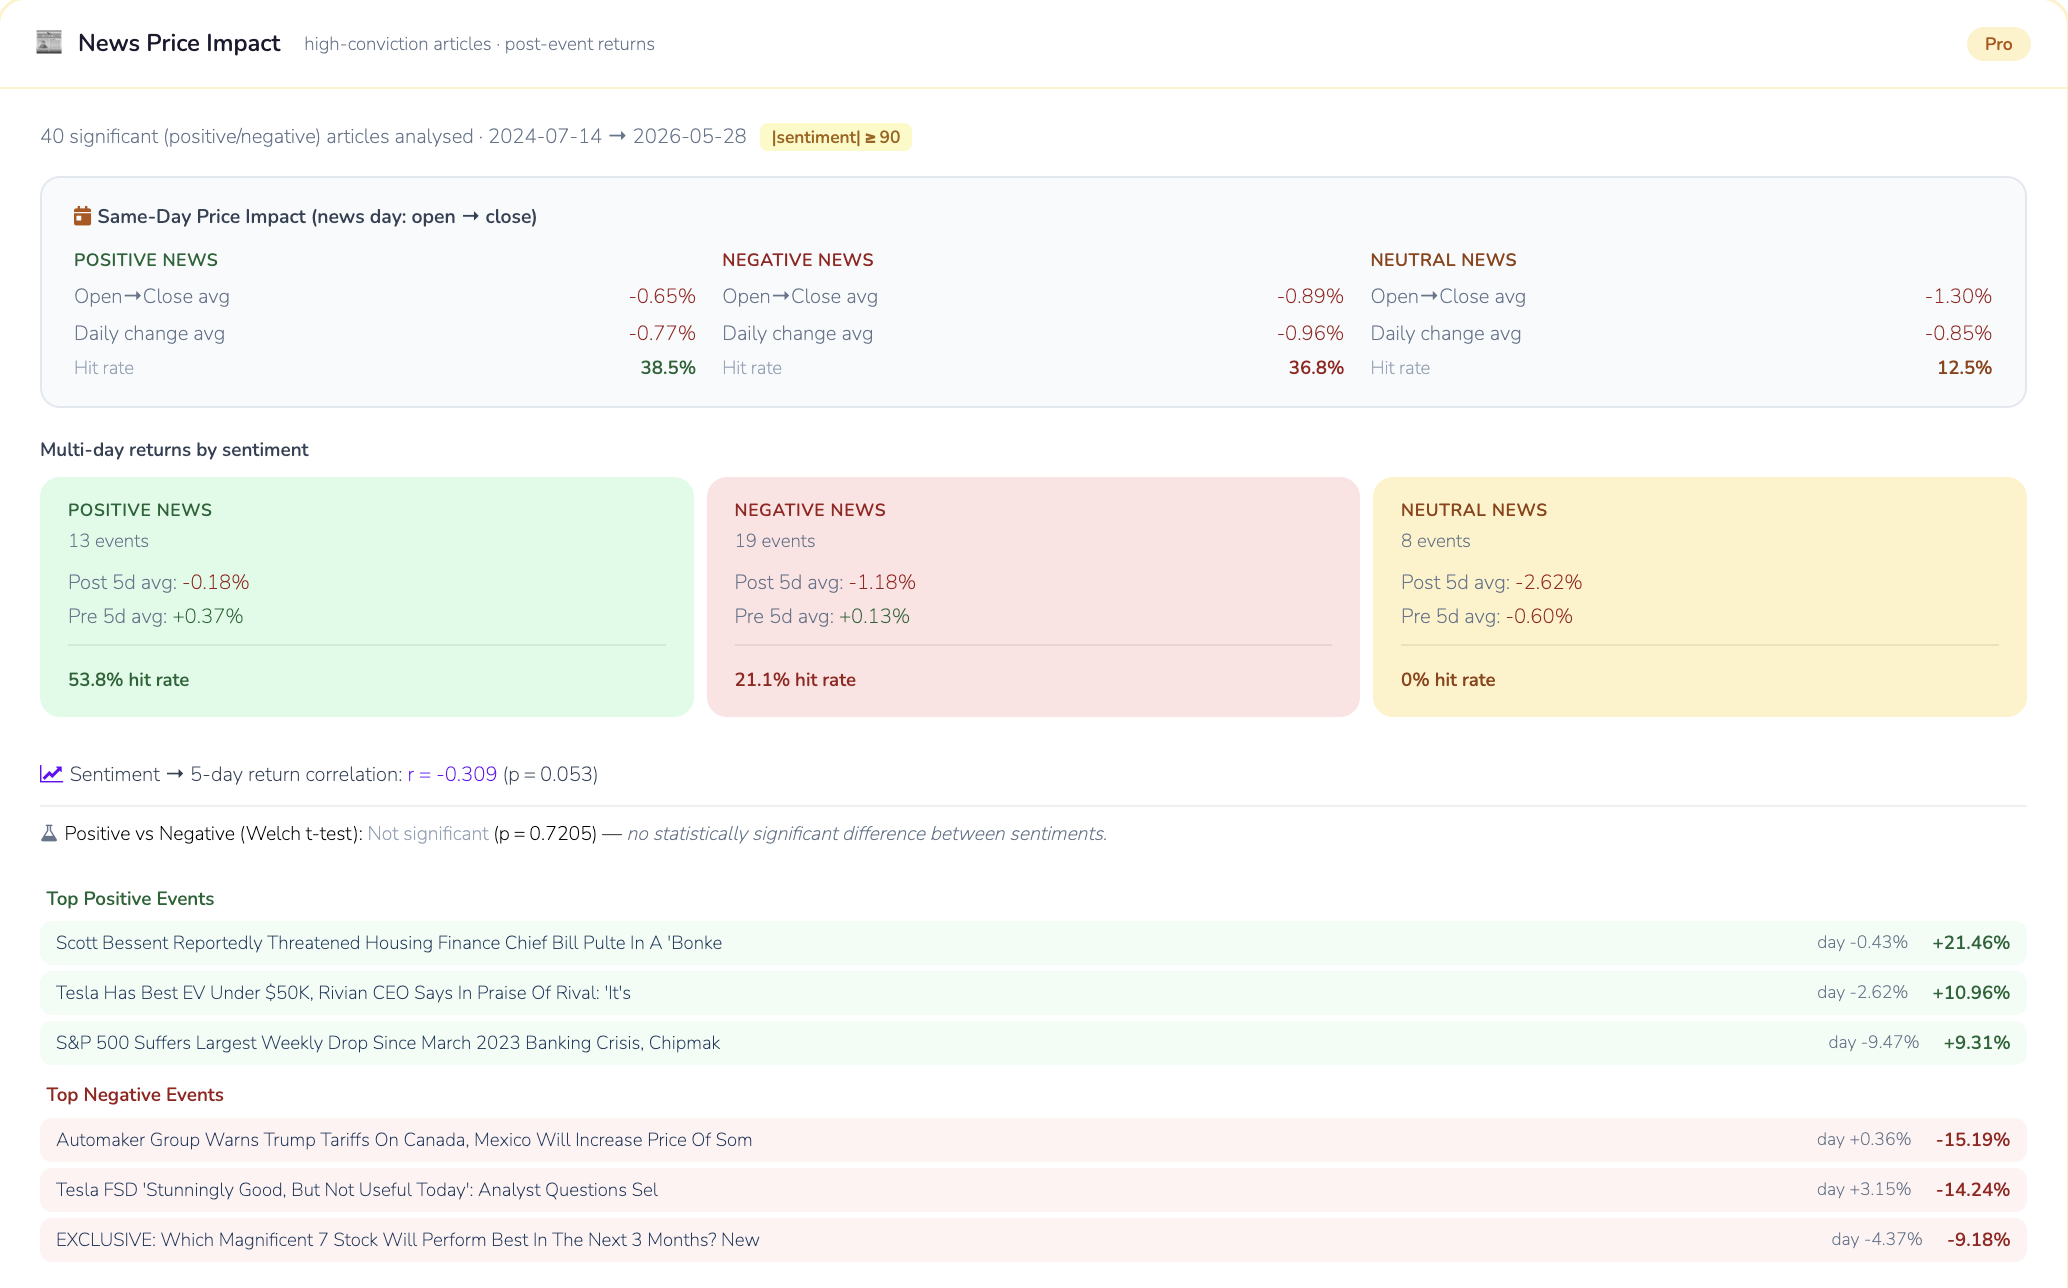Click the r = -0.309 correlation value
The width and height of the screenshot is (2068, 1288).
(x=452, y=774)
